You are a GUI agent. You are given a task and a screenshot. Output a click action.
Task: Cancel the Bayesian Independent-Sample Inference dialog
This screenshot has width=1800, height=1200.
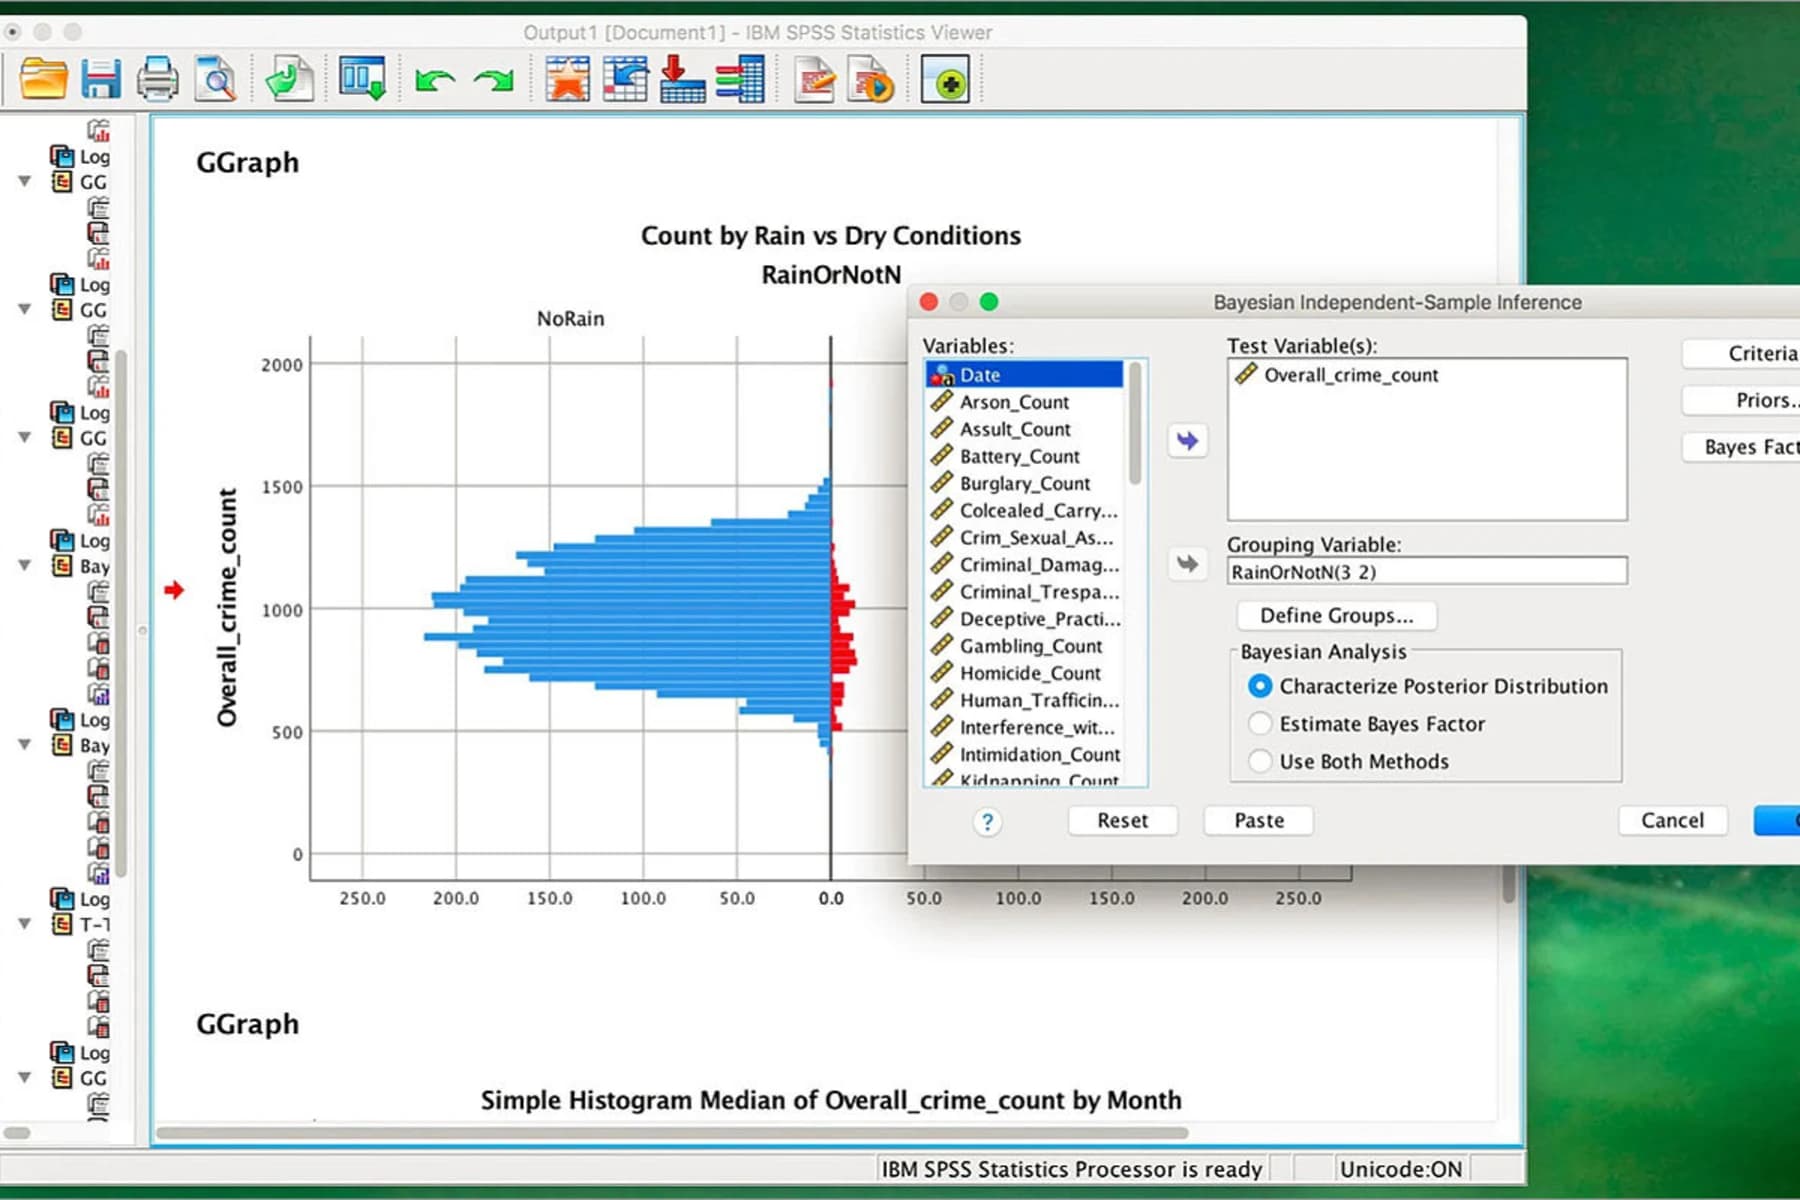pyautogui.click(x=1672, y=820)
